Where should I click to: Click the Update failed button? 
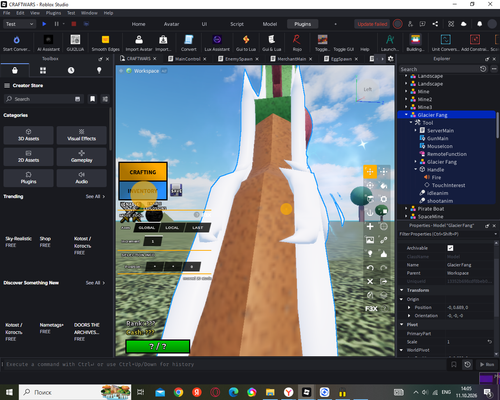click(x=372, y=24)
